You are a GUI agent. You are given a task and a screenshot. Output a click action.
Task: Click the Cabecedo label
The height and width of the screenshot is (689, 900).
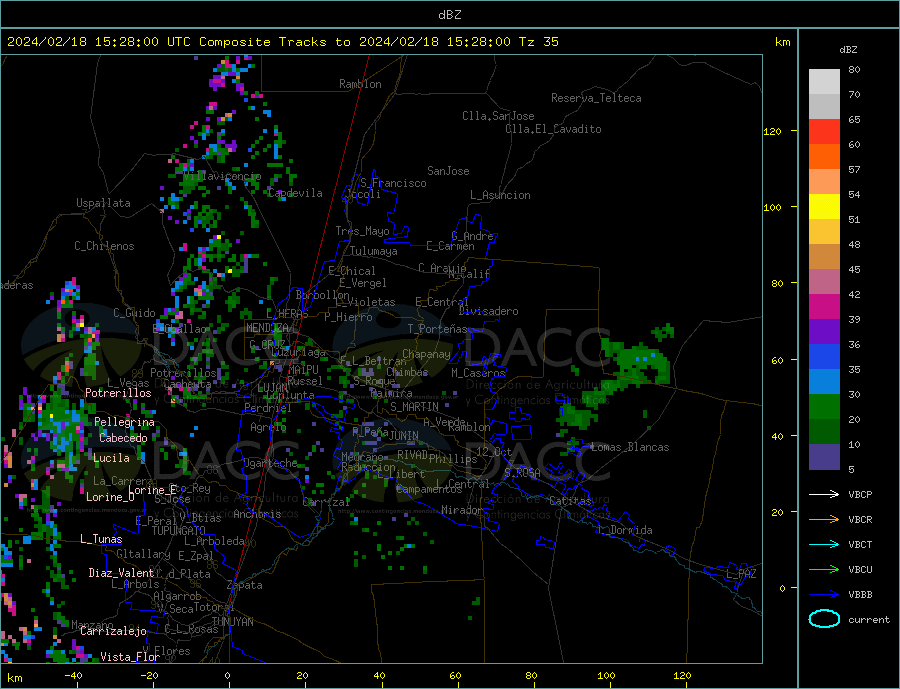pyautogui.click(x=123, y=438)
